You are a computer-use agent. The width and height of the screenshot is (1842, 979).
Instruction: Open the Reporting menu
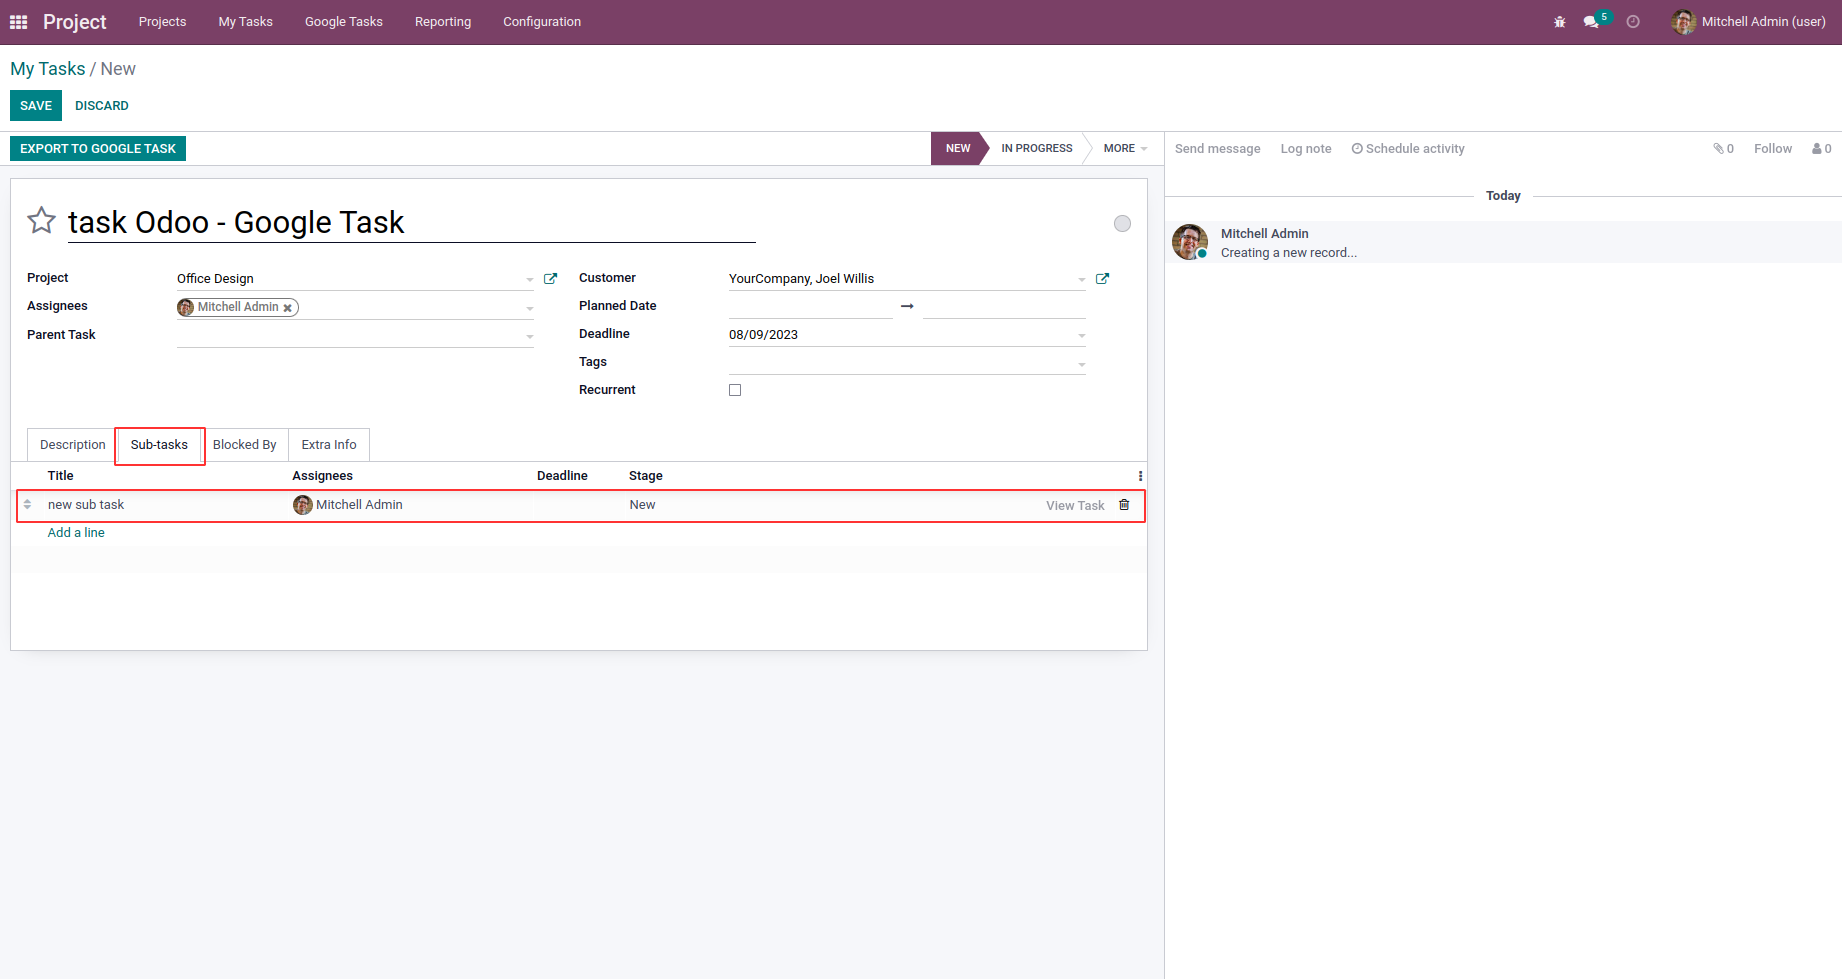443,22
